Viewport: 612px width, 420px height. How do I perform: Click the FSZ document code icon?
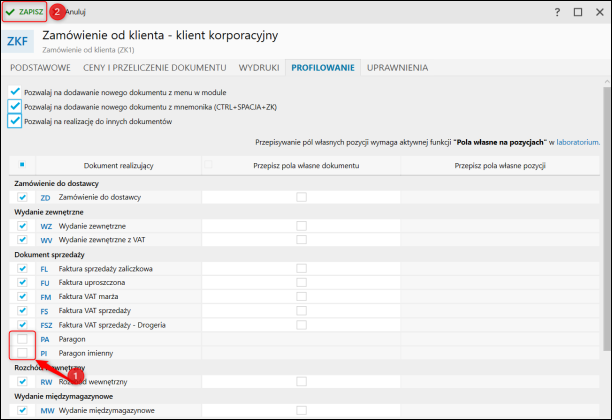[46, 326]
